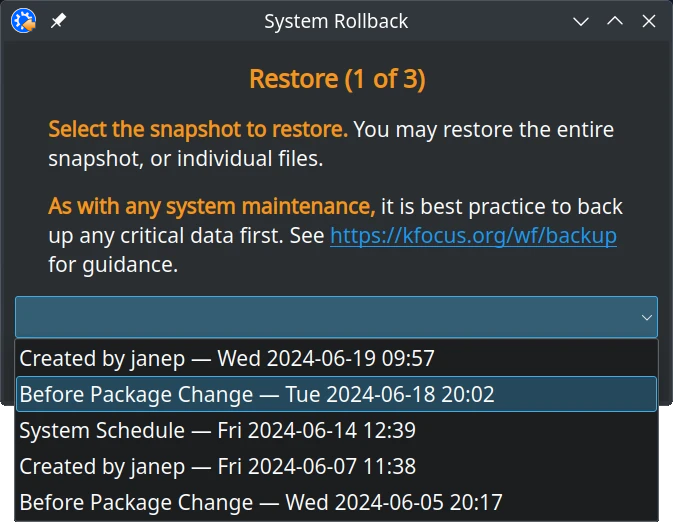Select snapshot Created by janep Wed 2024-06-19 09:57

[336, 358]
